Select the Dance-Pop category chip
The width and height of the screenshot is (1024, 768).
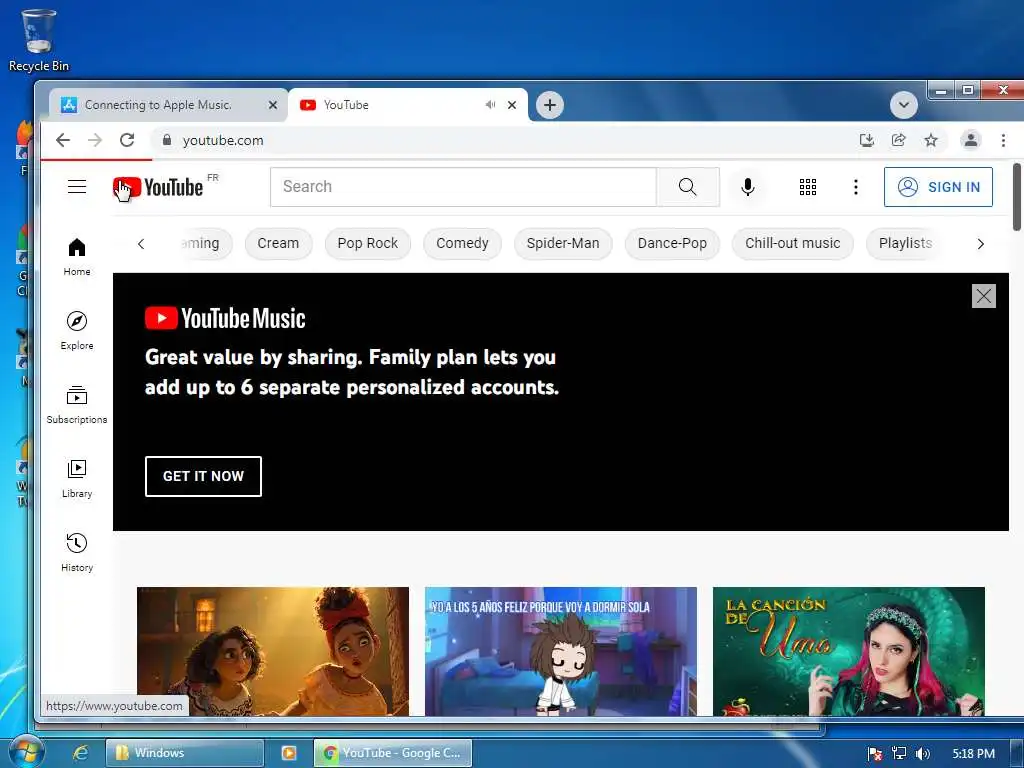(x=672, y=244)
